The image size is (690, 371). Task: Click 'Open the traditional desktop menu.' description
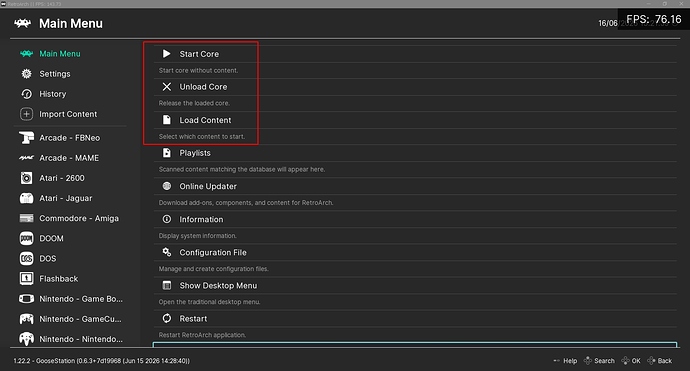pos(209,302)
